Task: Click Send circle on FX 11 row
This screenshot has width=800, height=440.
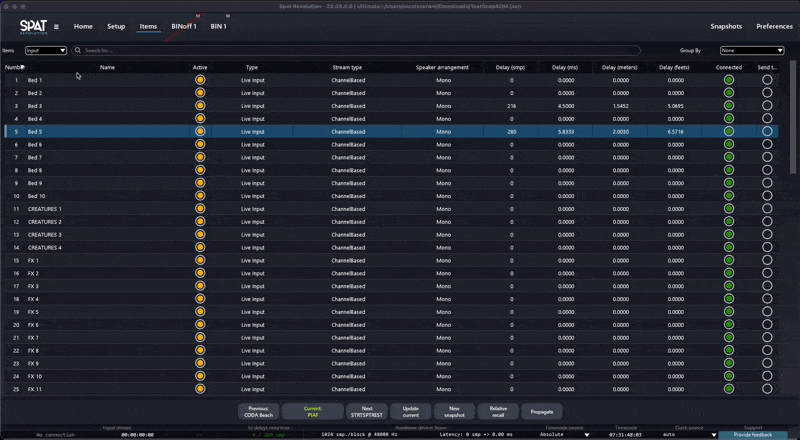Action: point(767,389)
